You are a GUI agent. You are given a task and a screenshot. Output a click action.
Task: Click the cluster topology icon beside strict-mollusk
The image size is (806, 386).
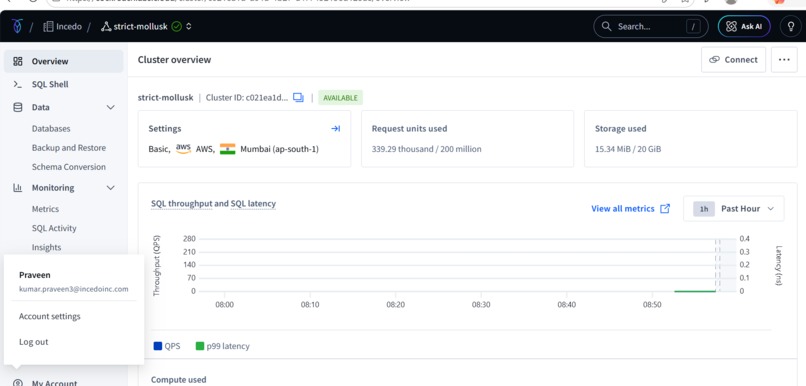(106, 27)
